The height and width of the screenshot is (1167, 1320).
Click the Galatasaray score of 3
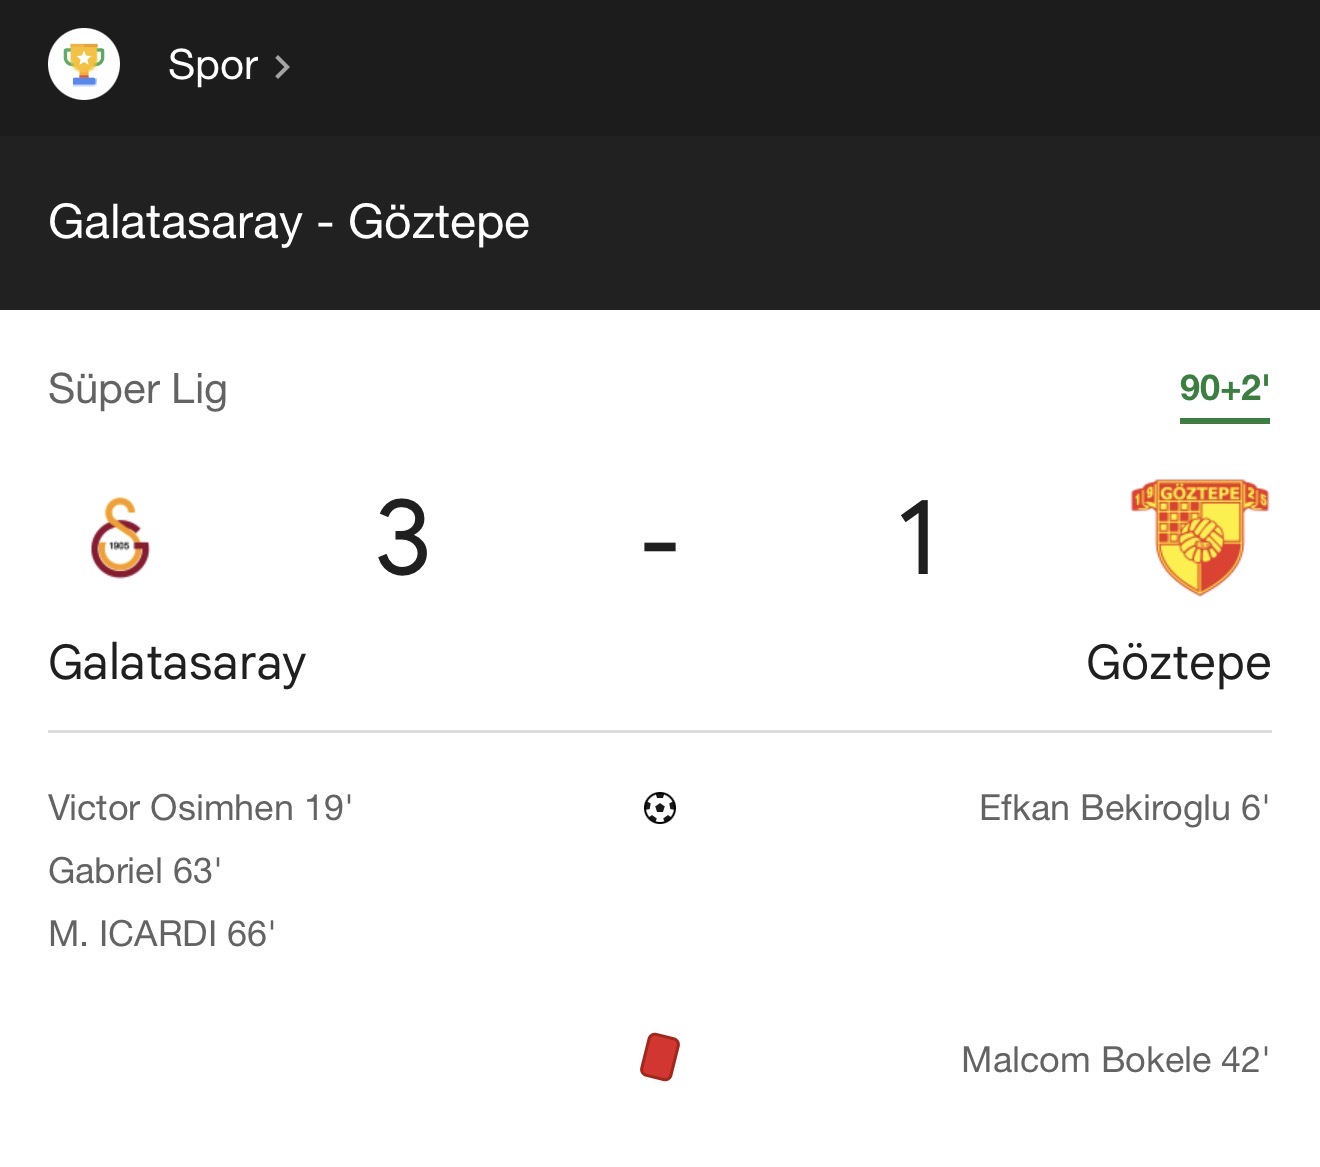click(403, 540)
